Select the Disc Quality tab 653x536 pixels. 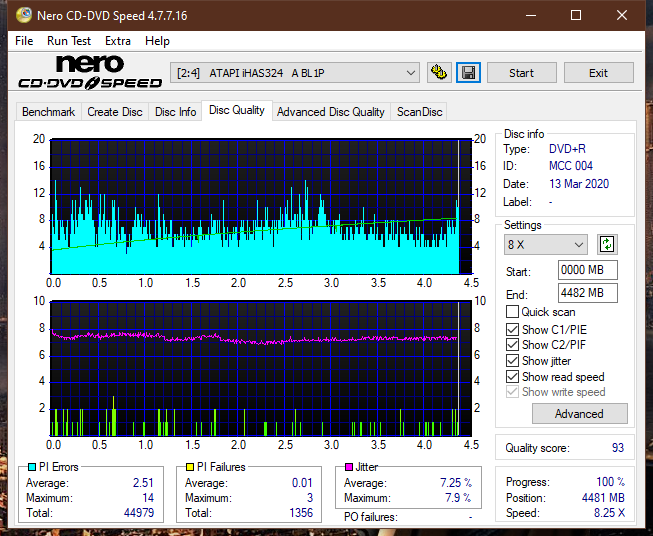(237, 110)
